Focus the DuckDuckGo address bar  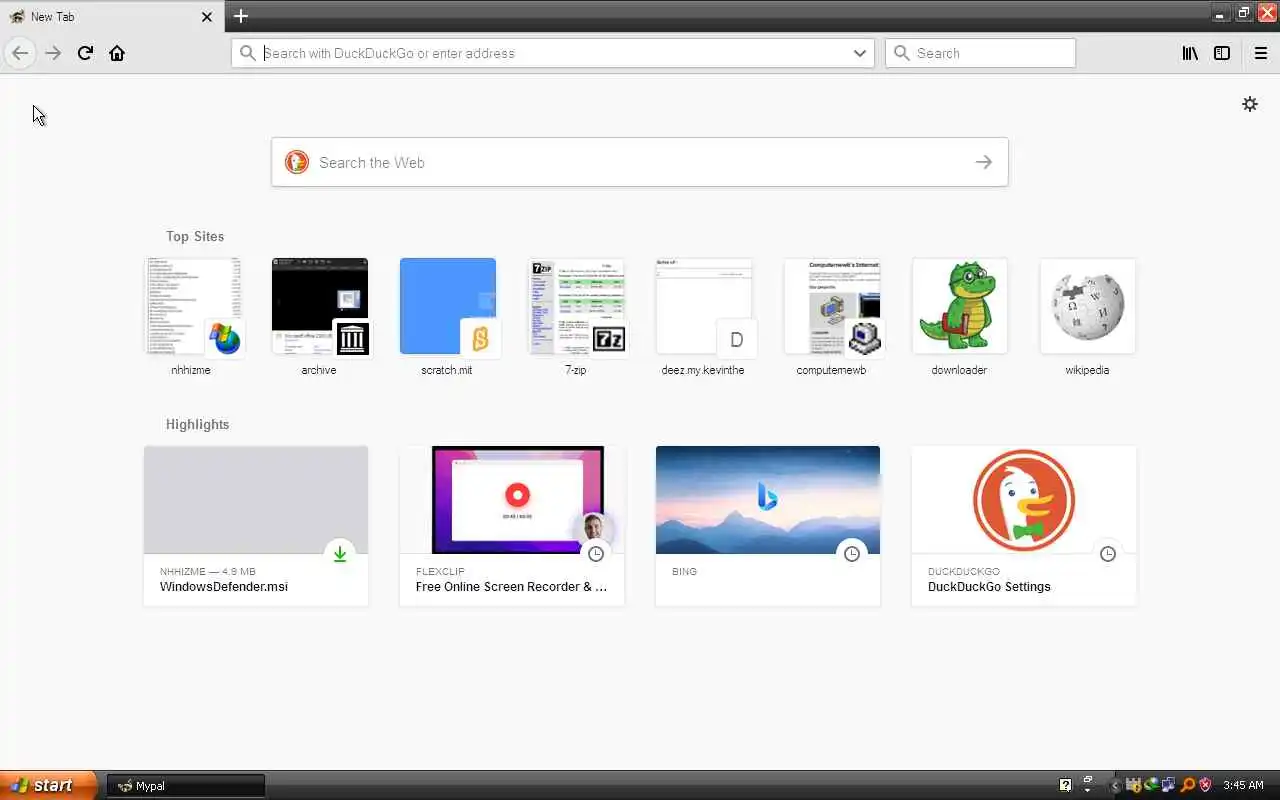point(555,53)
